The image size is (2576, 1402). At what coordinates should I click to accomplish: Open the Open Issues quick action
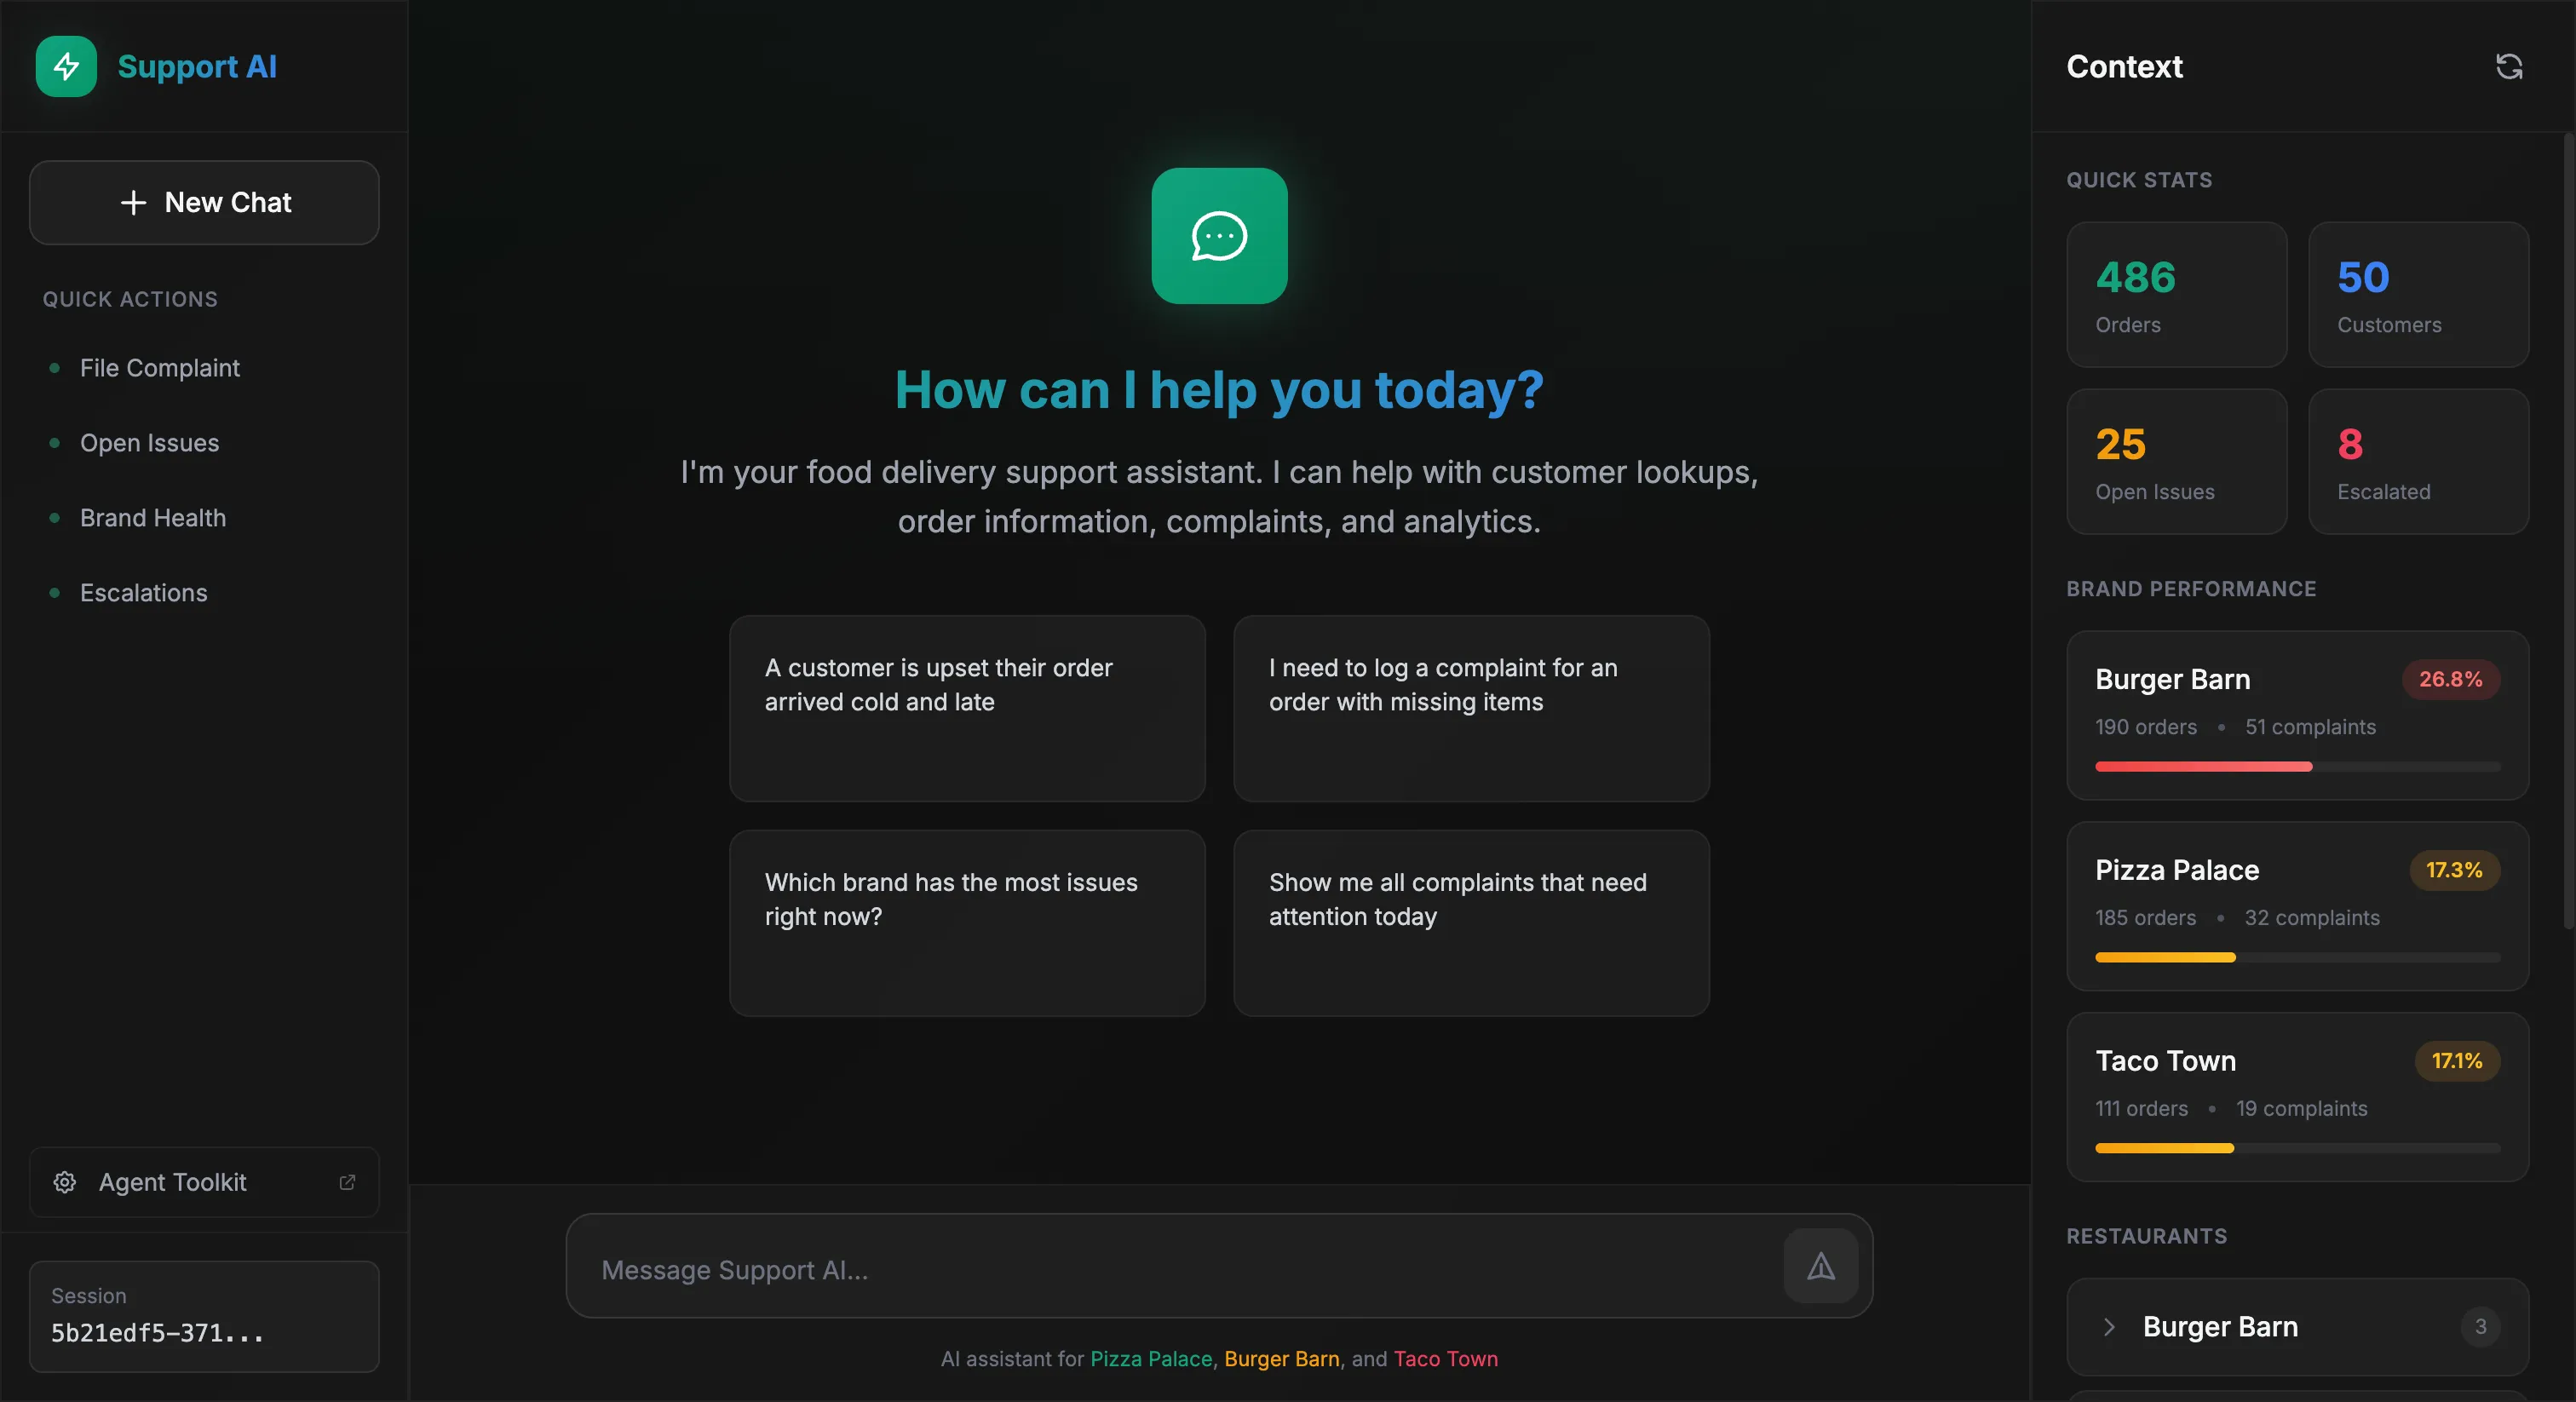(x=148, y=443)
